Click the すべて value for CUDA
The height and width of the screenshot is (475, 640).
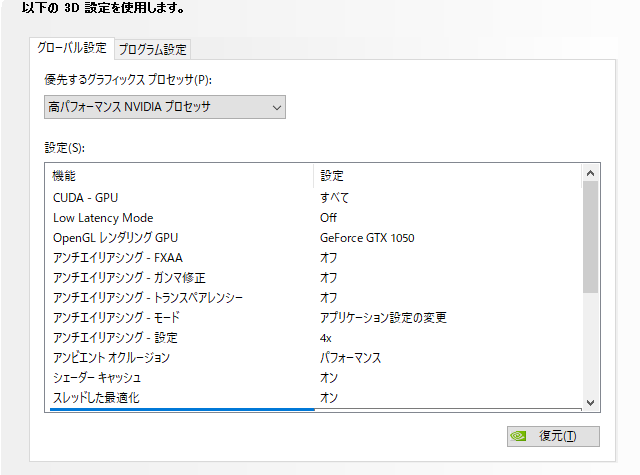click(335, 198)
